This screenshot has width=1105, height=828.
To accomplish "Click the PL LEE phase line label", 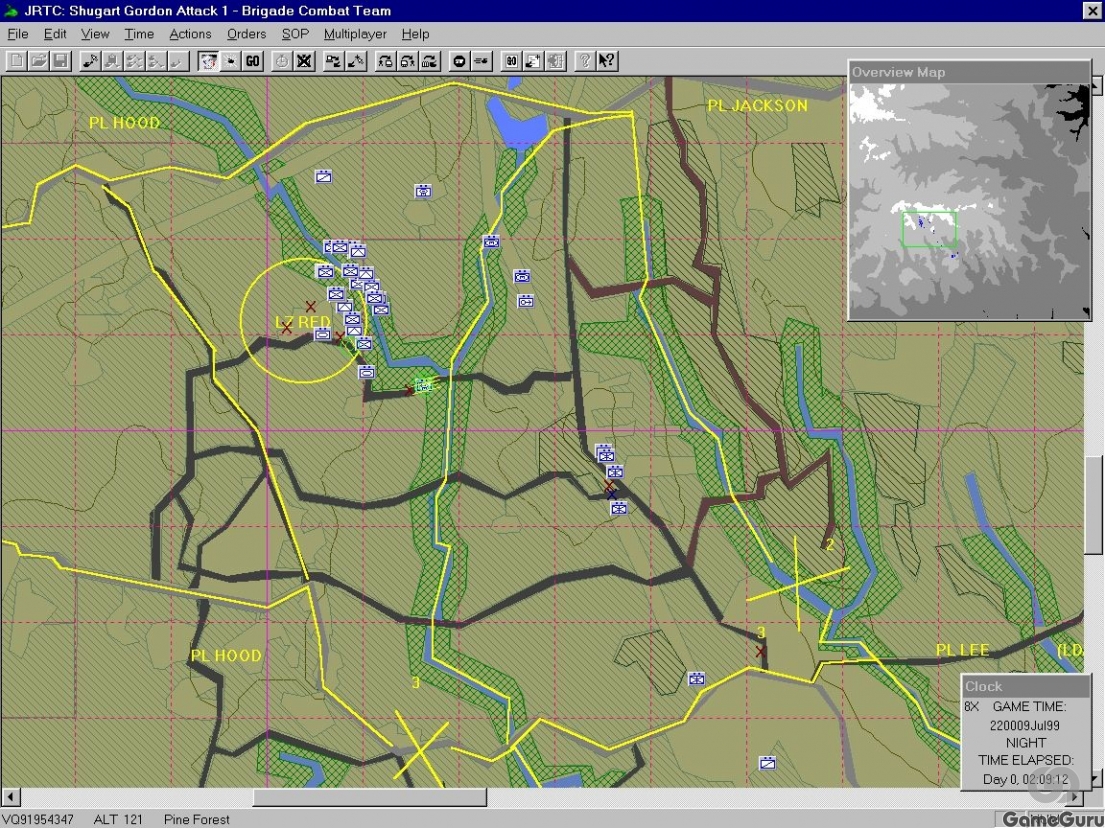I will (962, 650).
